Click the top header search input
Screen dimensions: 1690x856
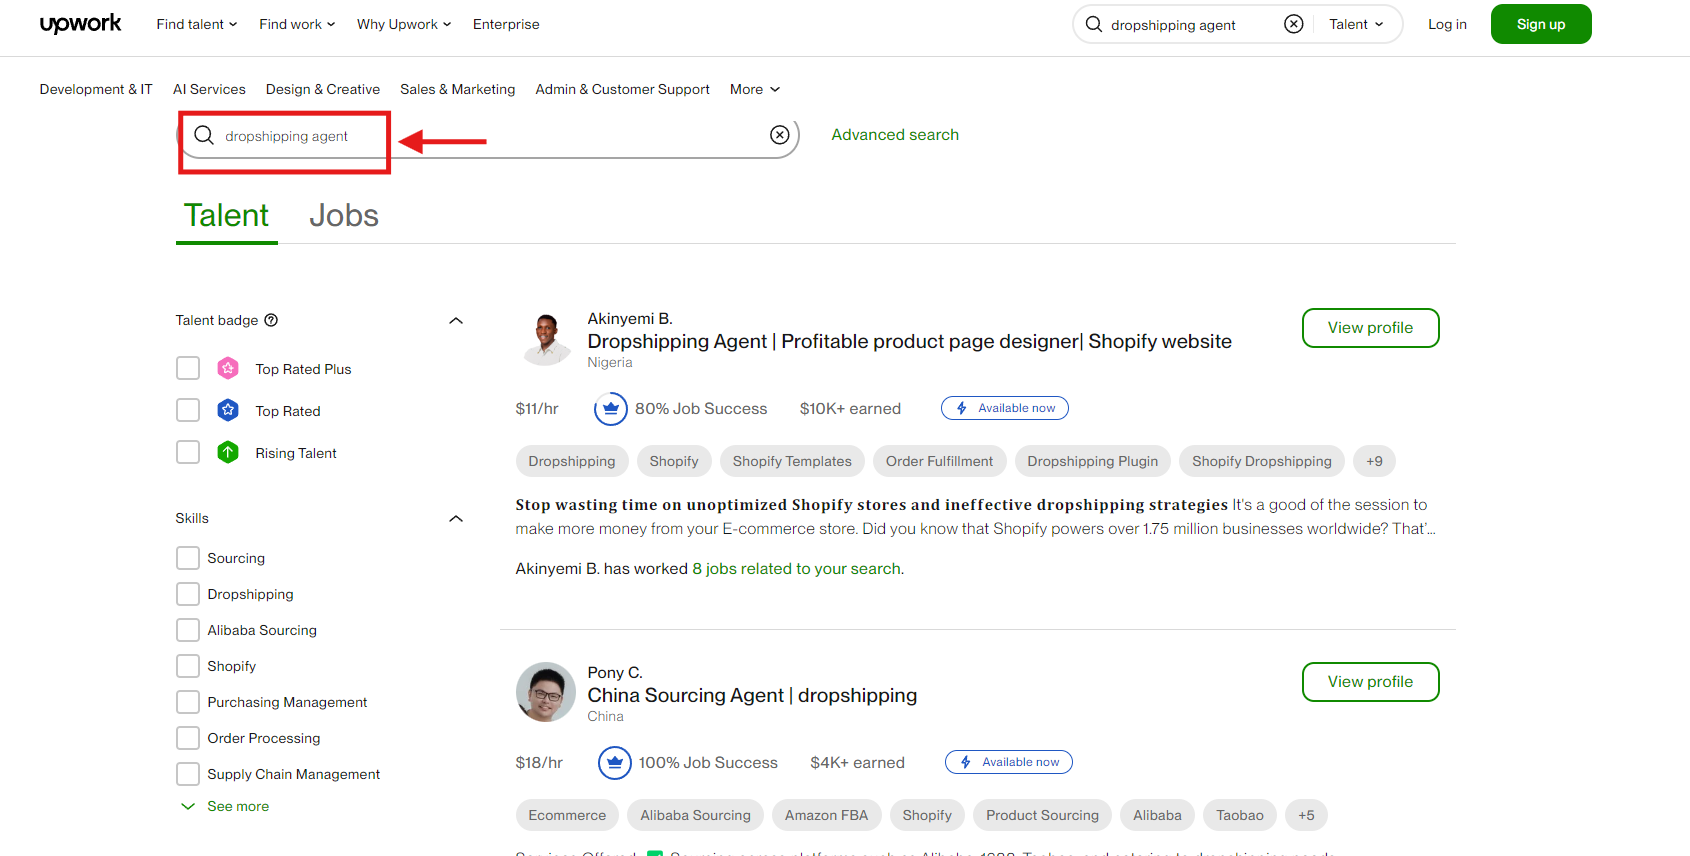(1192, 25)
